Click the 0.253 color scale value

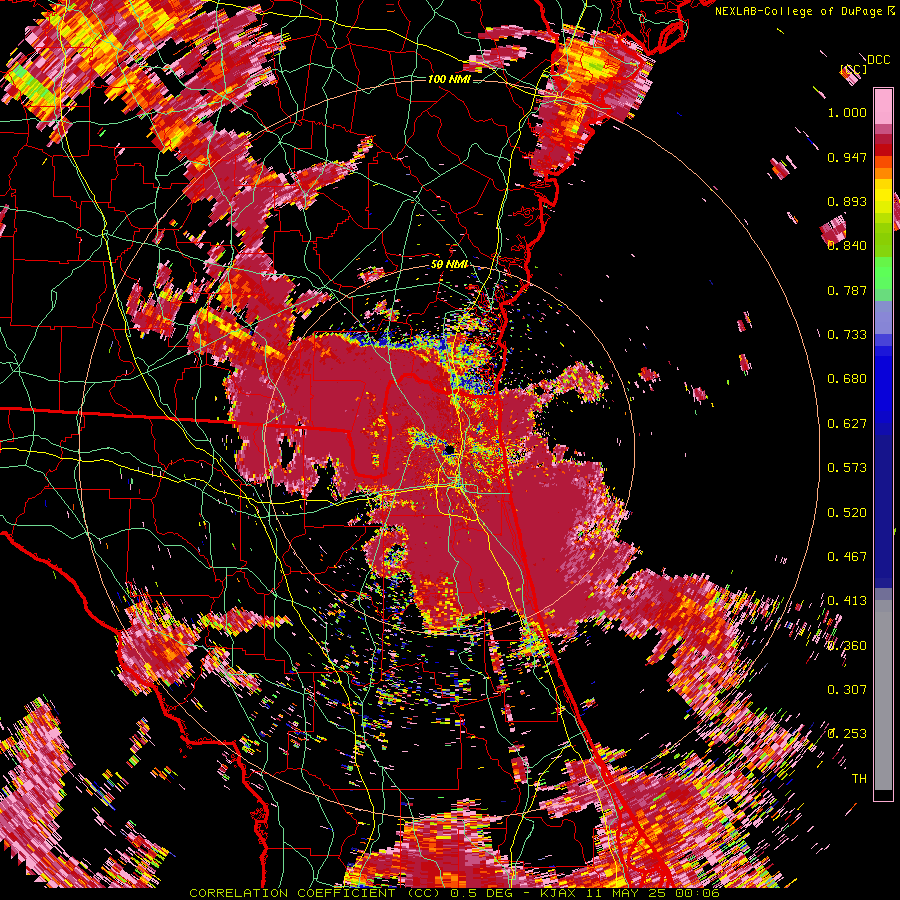point(847,734)
